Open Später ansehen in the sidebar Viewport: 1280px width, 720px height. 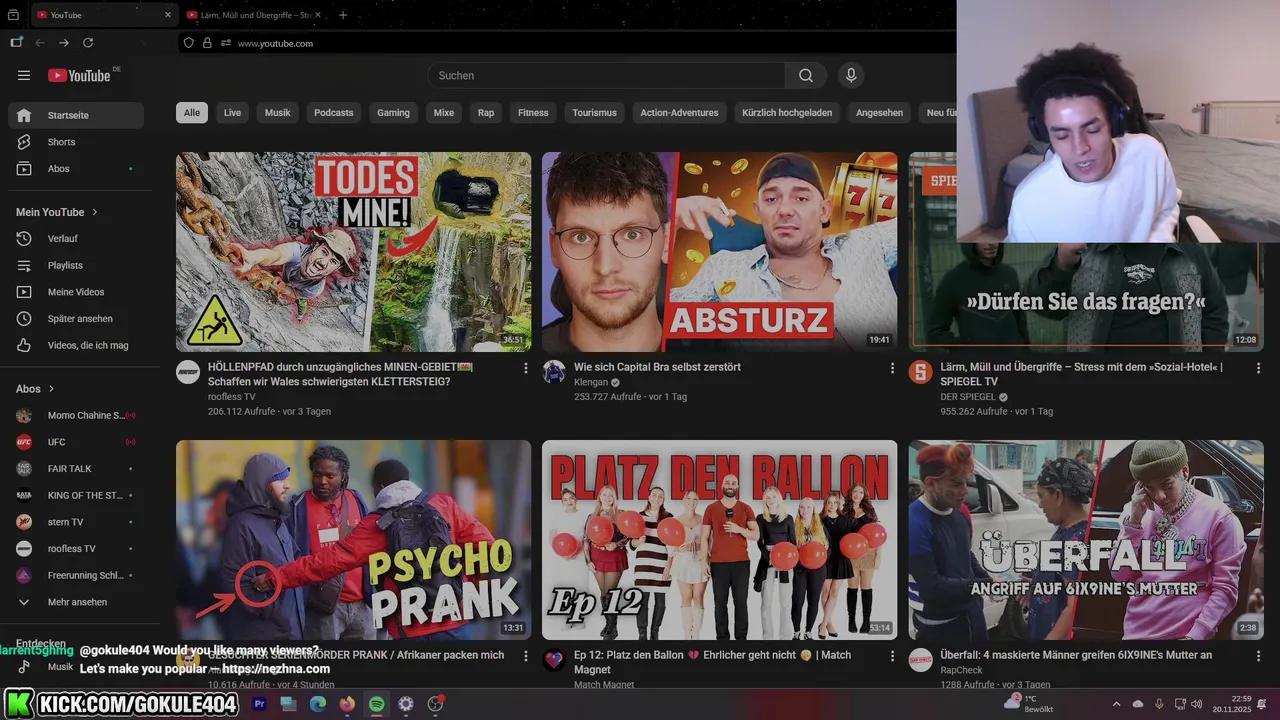(x=76, y=319)
